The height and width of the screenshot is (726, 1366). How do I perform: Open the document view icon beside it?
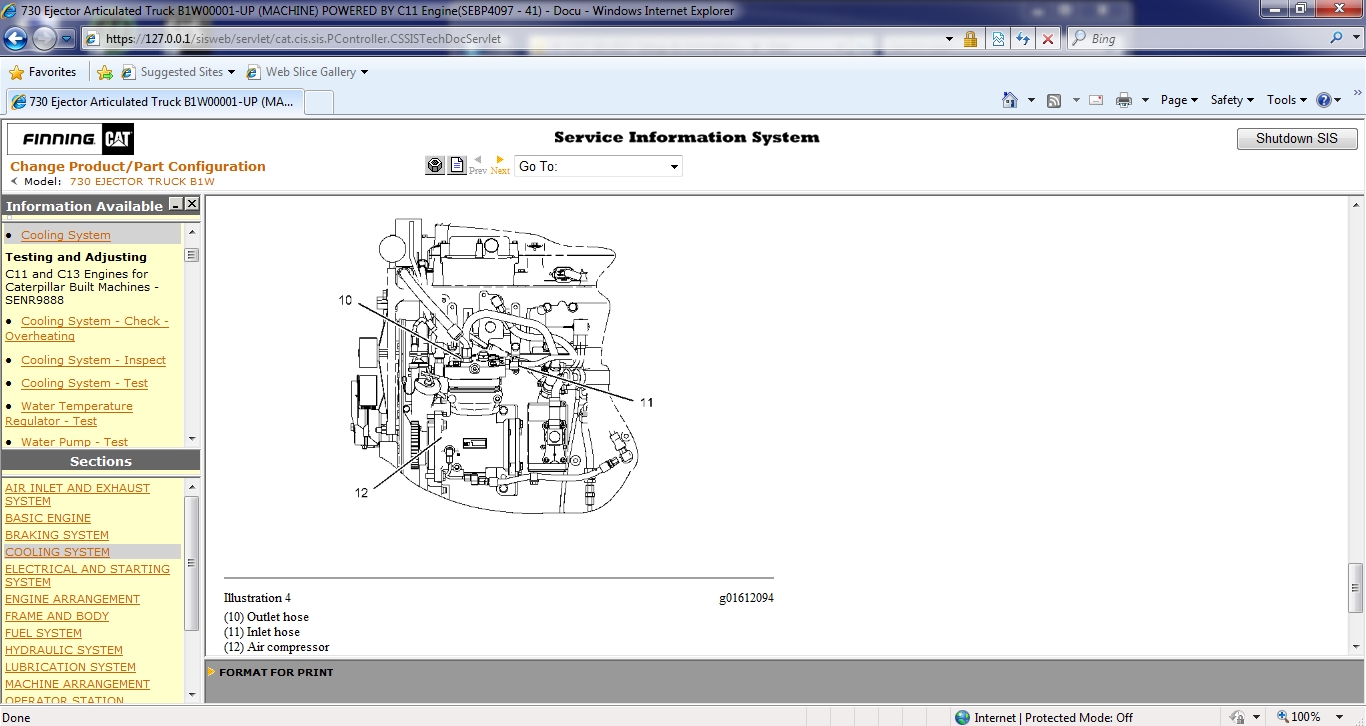click(x=457, y=164)
